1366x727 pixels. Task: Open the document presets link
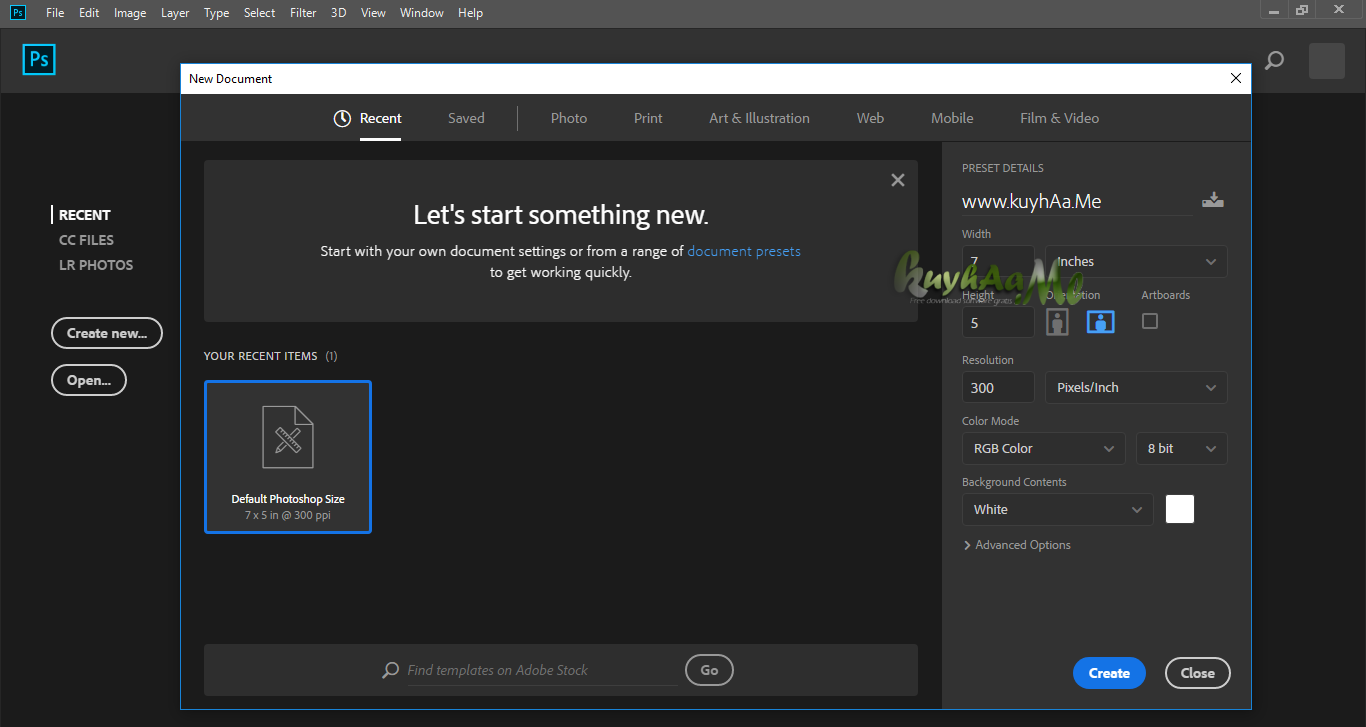[743, 250]
